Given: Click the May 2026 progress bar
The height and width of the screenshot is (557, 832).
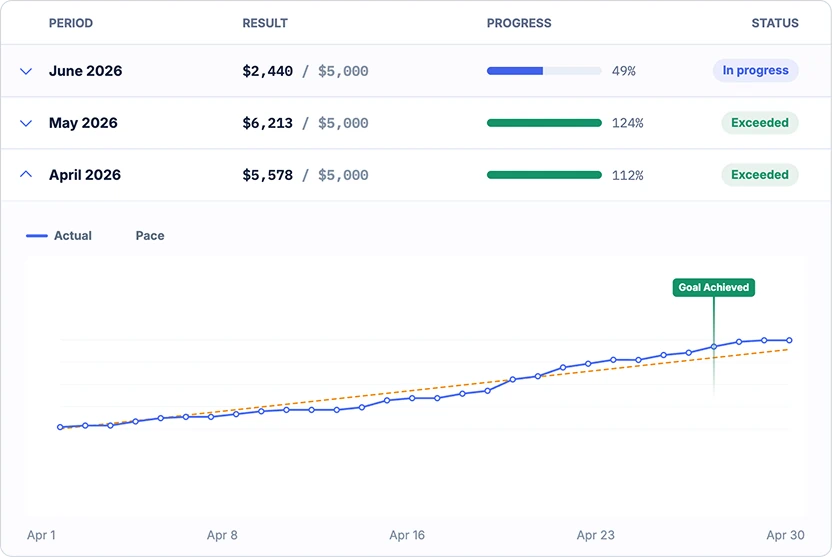Looking at the screenshot, I should click(544, 123).
